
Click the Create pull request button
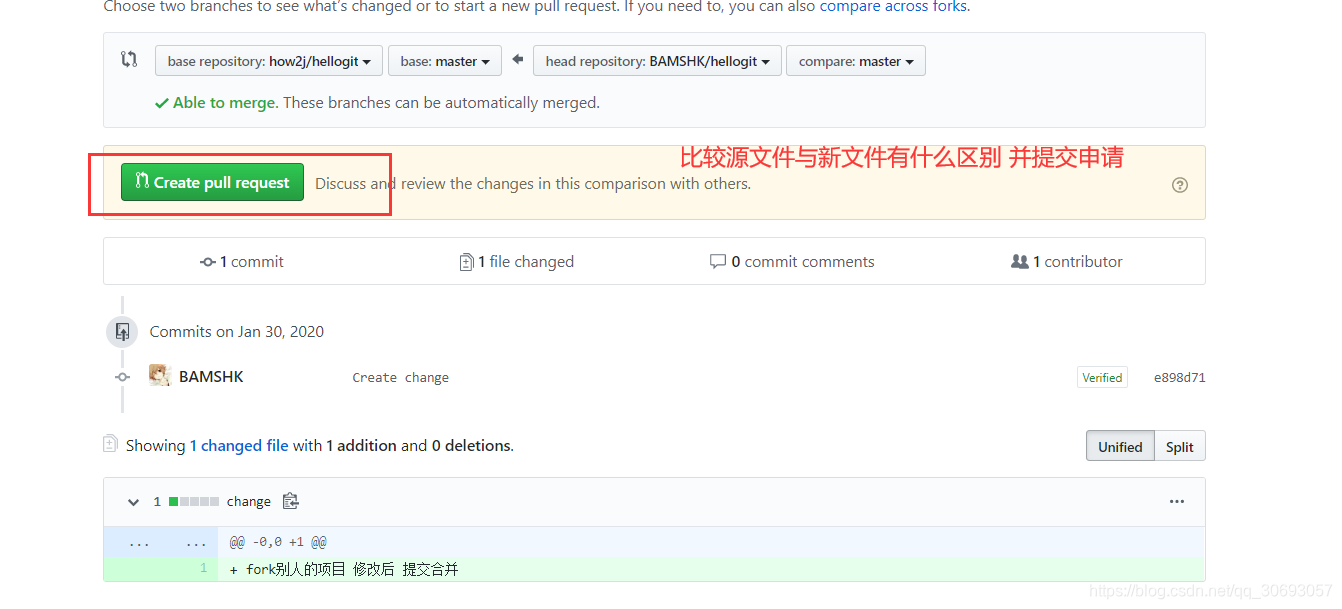tap(212, 182)
